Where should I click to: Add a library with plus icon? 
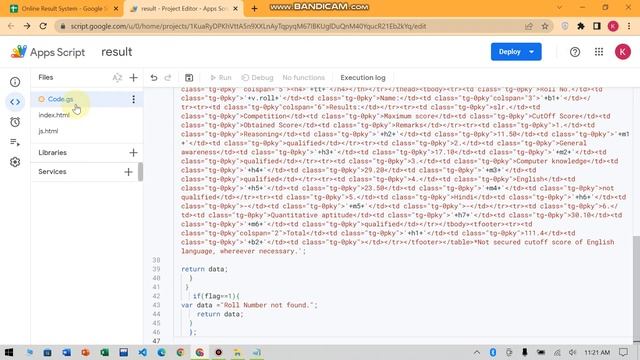pyautogui.click(x=133, y=153)
